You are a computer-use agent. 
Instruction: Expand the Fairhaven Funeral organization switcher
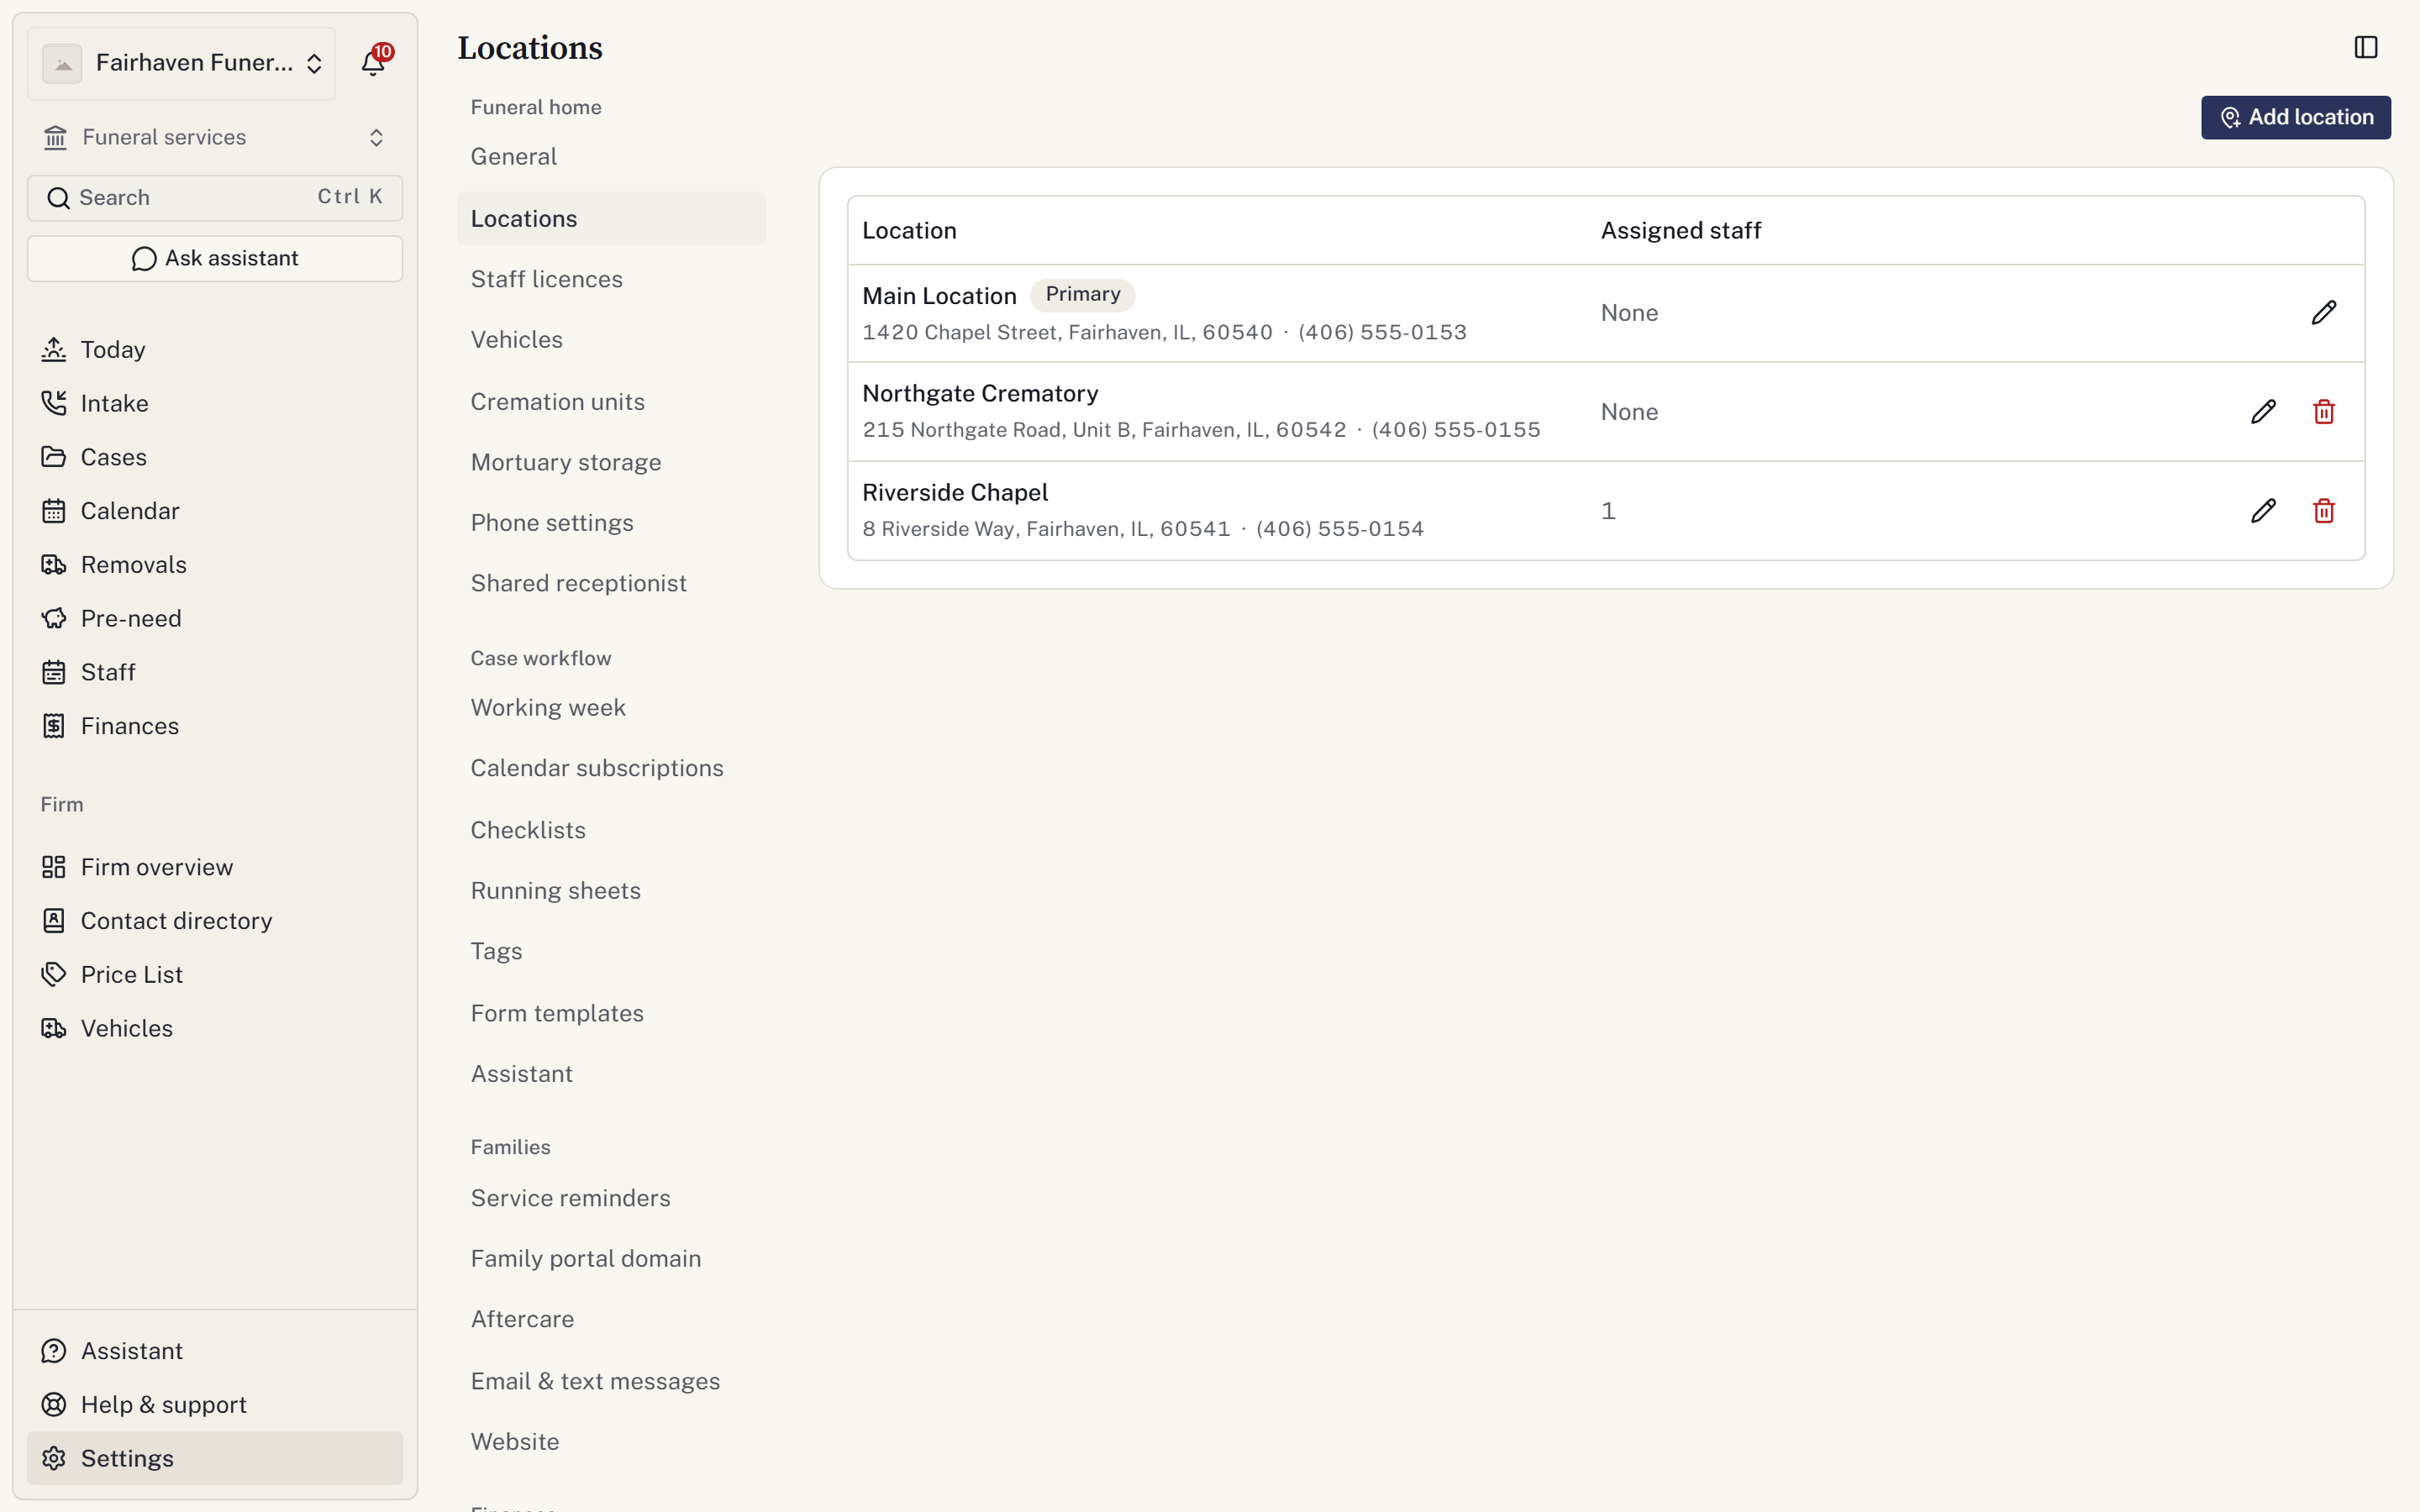click(x=182, y=63)
